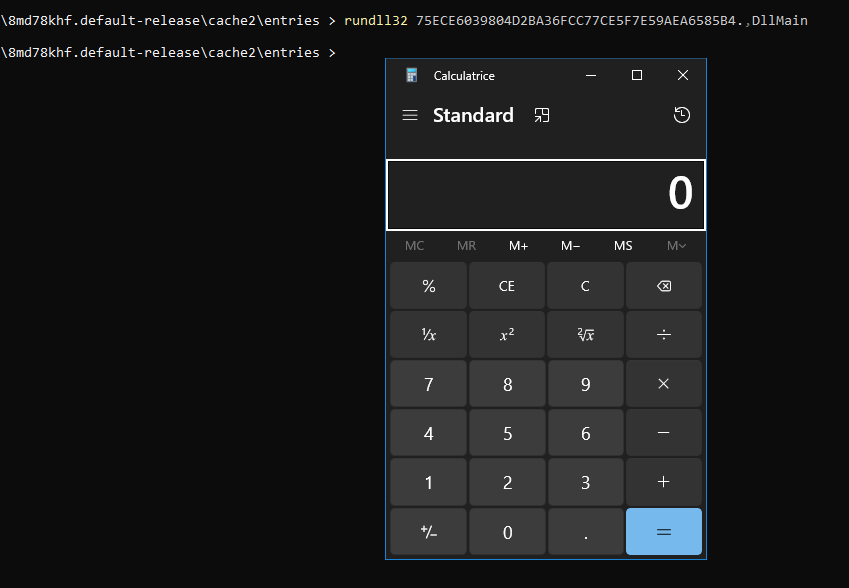Viewport: 849px width, 588px height.
Task: Open the calculator navigation hamburger menu
Action: click(x=409, y=115)
